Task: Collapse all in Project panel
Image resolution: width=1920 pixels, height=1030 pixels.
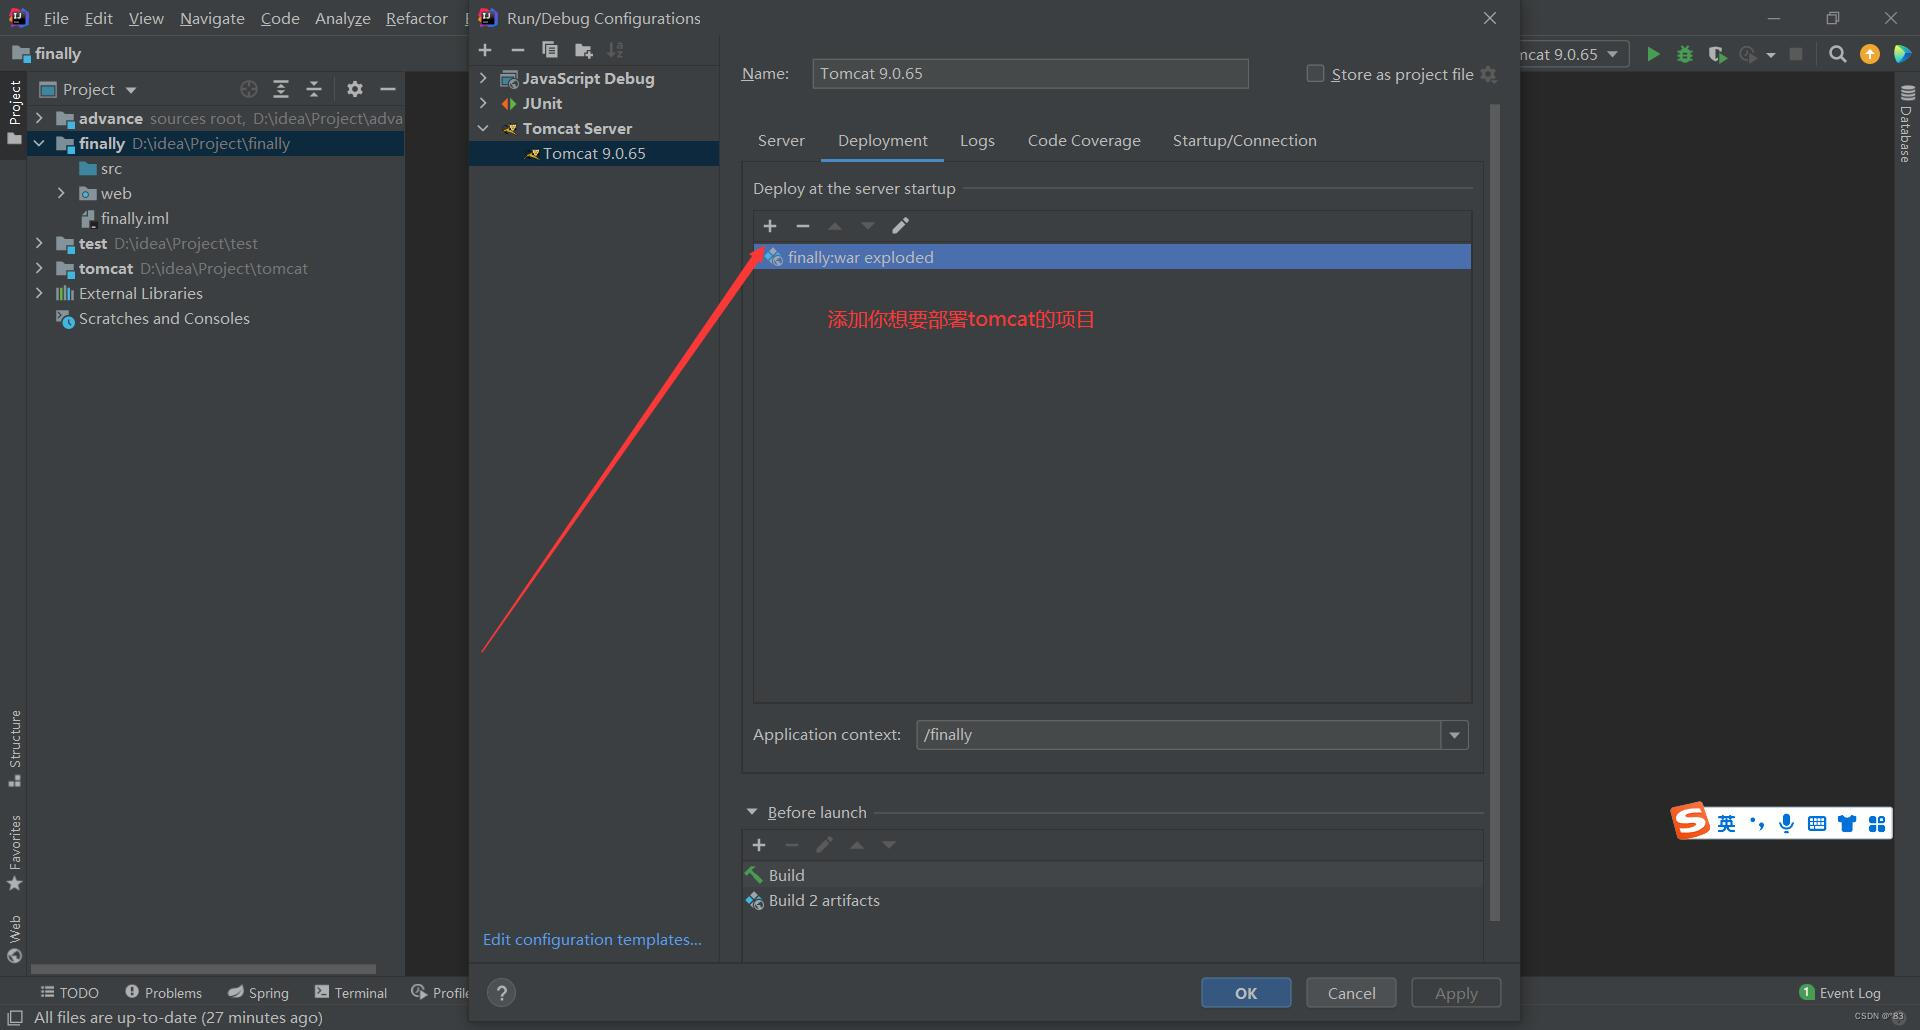Action: [x=314, y=89]
